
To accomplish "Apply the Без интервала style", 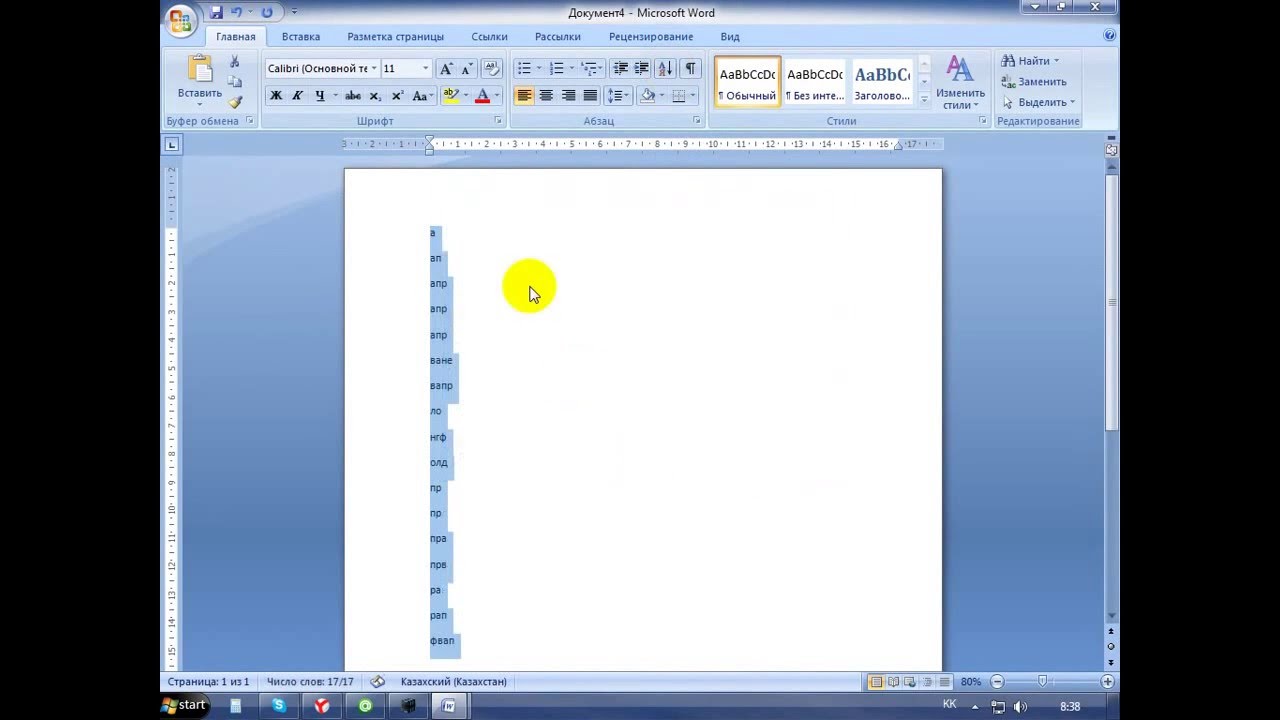I will click(815, 82).
